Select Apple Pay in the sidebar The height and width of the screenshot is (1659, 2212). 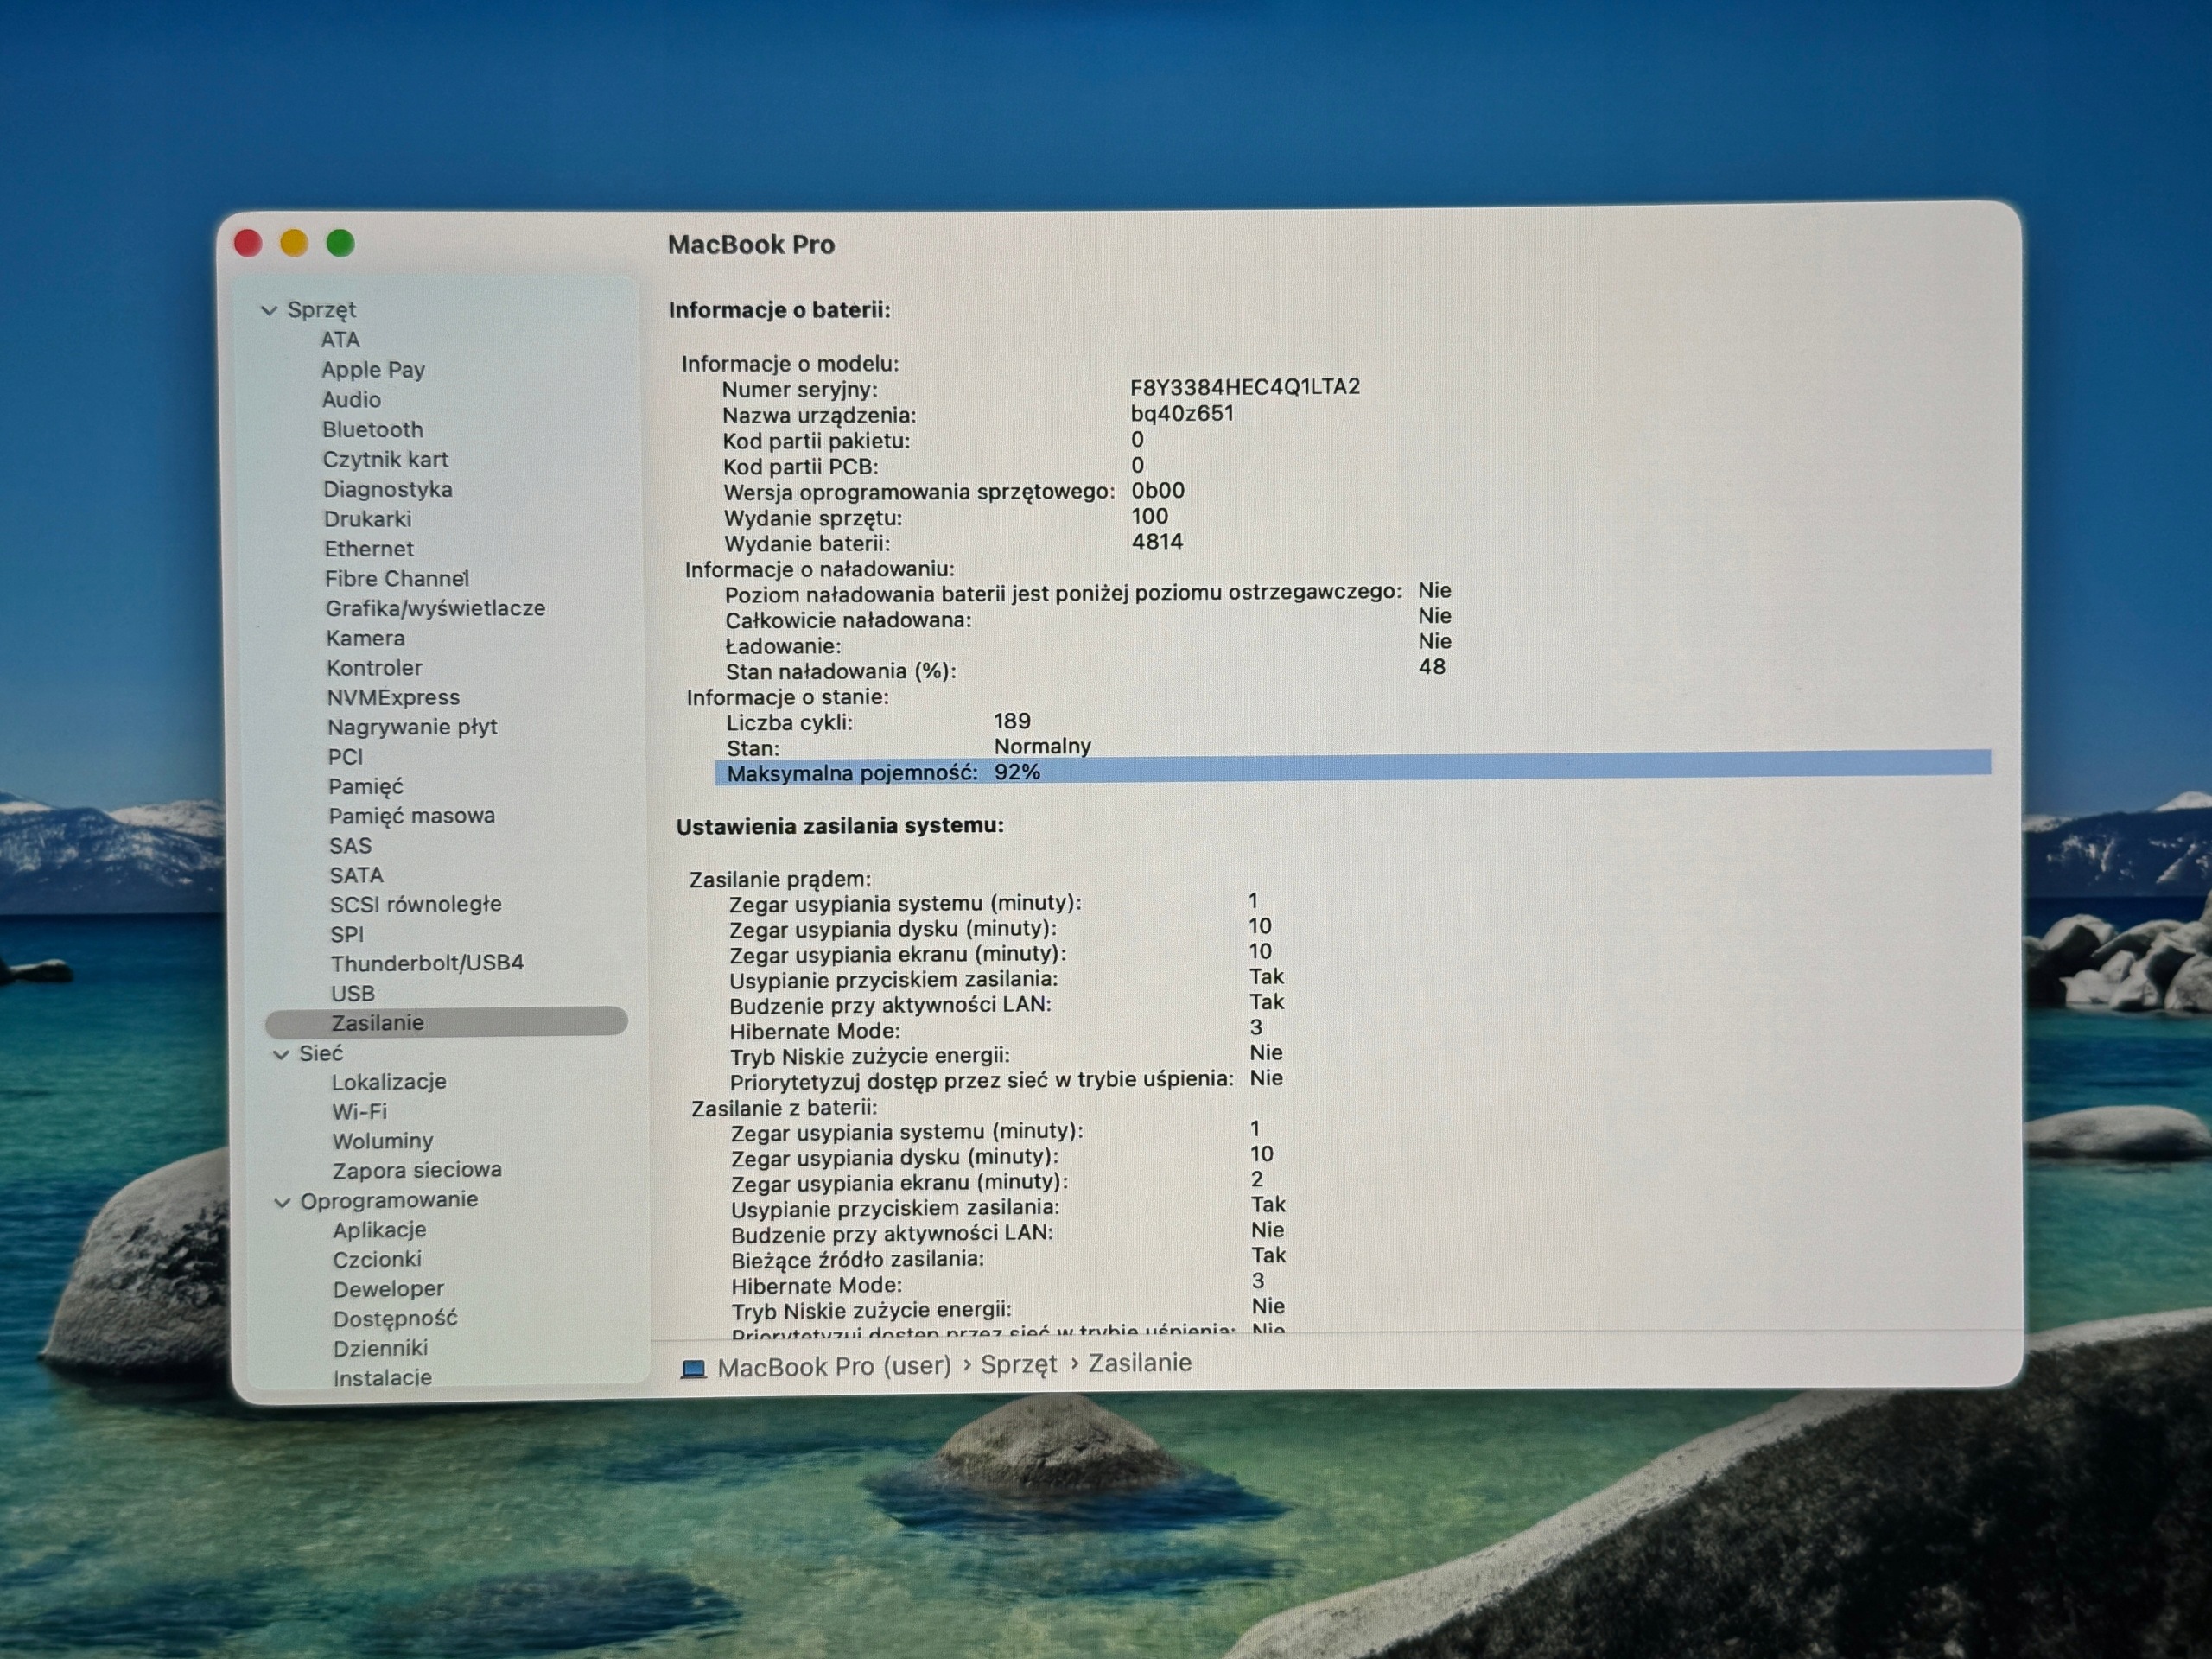coord(373,370)
